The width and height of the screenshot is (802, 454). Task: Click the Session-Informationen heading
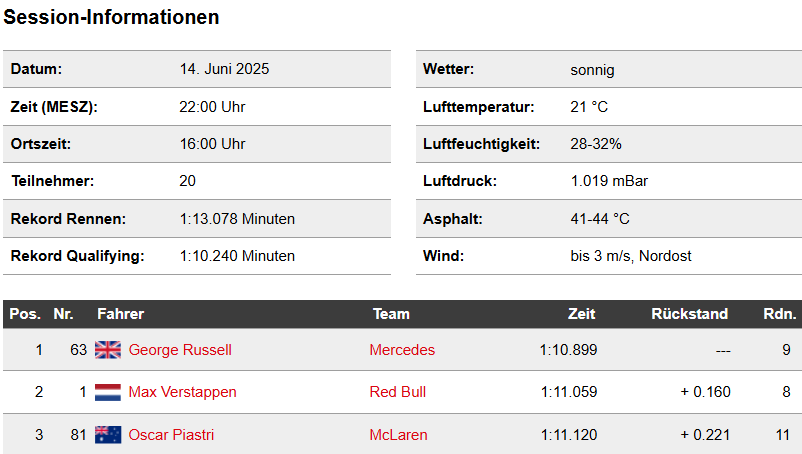[112, 17]
